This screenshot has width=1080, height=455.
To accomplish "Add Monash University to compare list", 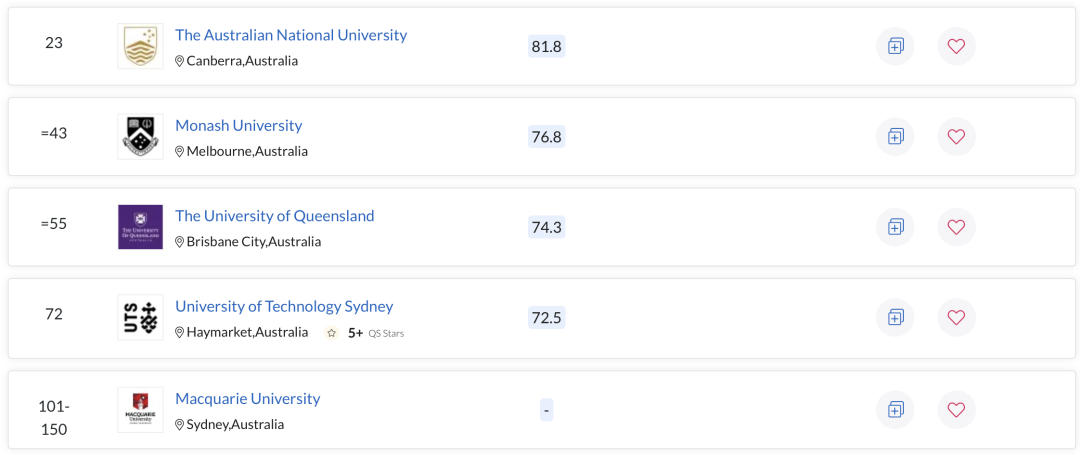I will click(895, 136).
